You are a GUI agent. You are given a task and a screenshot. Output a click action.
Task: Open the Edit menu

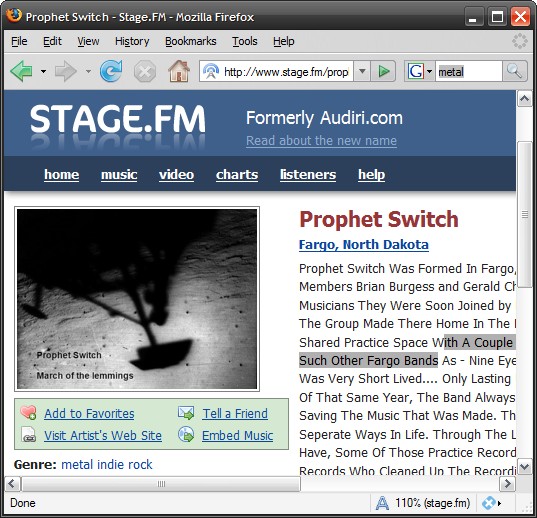52,41
